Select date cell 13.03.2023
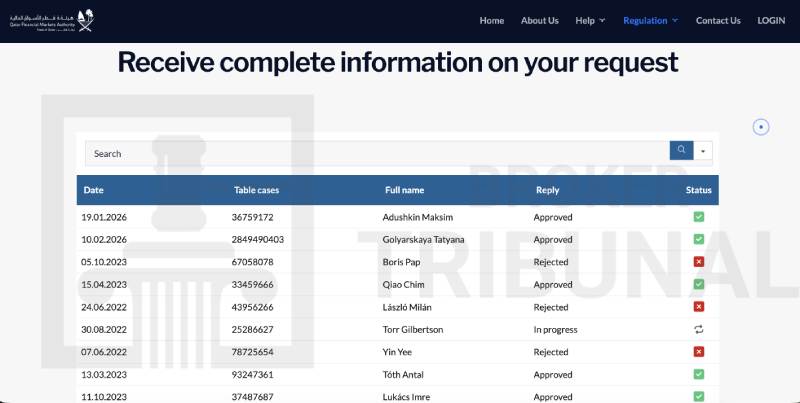Viewport: 800px width, 403px height. (104, 374)
